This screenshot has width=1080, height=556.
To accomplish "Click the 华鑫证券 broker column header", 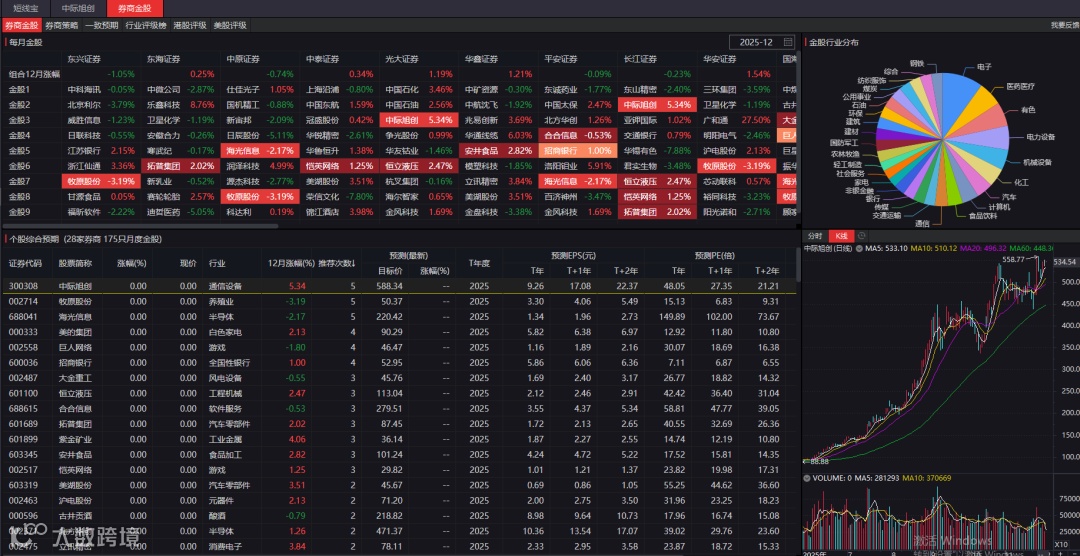I will [x=481, y=59].
